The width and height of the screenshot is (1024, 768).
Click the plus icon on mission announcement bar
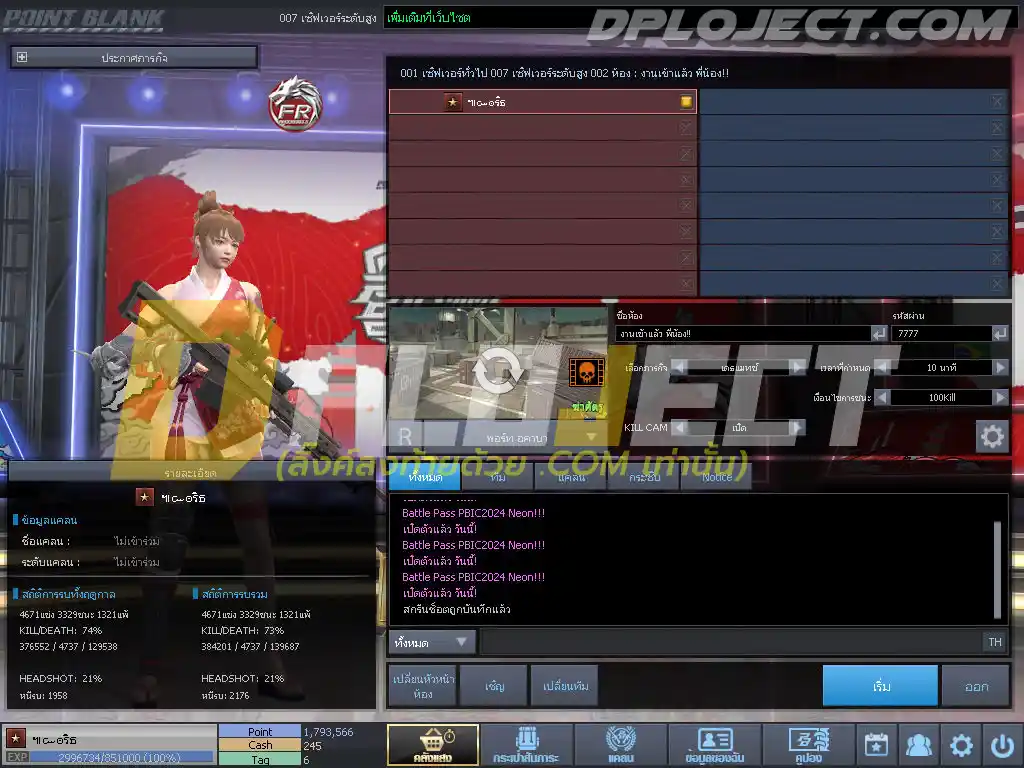(22, 57)
